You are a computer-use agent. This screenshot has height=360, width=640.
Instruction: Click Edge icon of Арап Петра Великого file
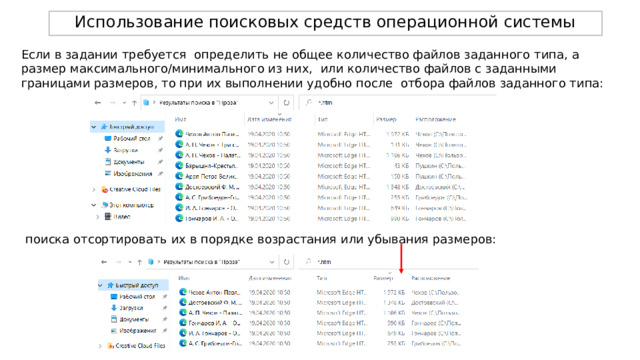[179, 176]
